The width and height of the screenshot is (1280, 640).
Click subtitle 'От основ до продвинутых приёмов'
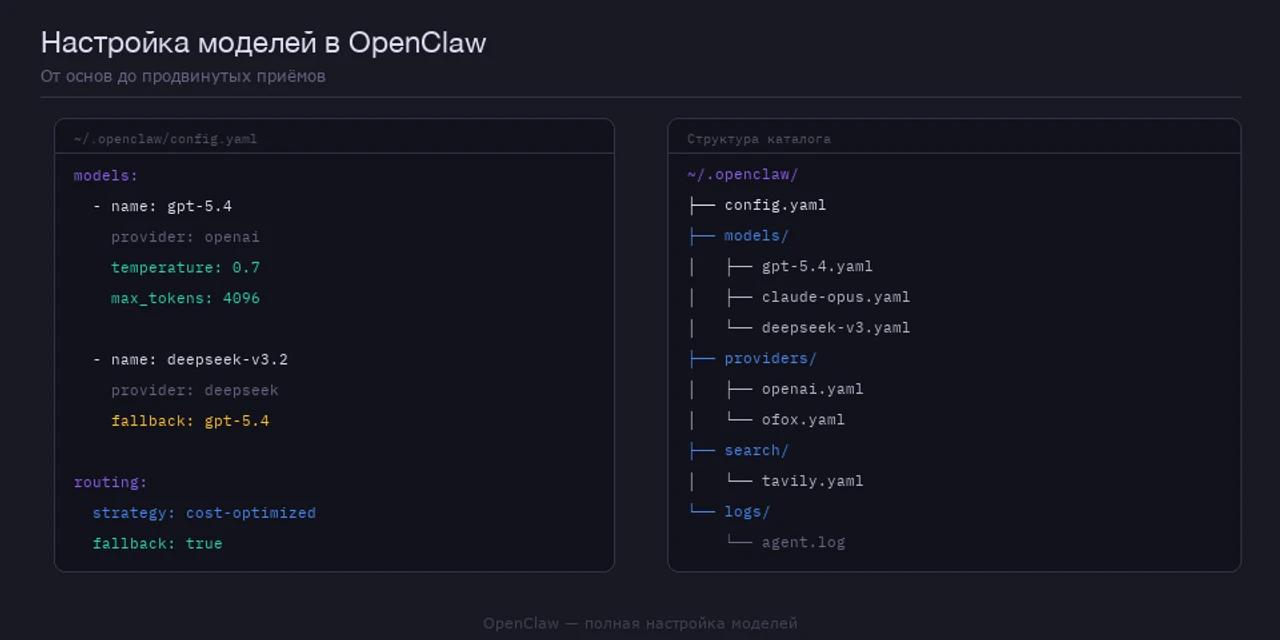(183, 76)
